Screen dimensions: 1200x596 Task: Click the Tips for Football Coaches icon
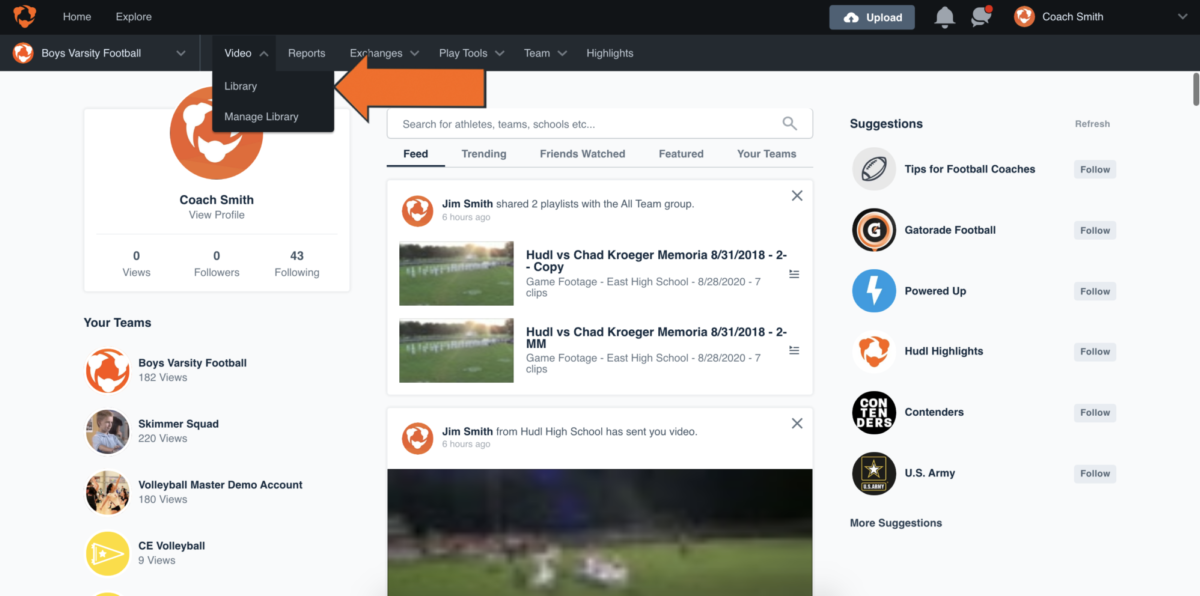[873, 169]
